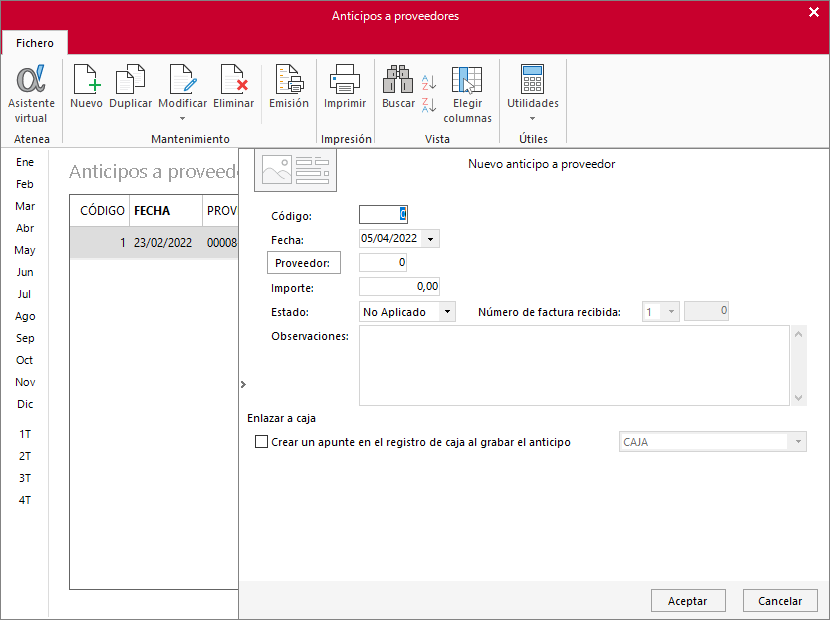Filter by Jun month
This screenshot has height=620, width=830.
pyautogui.click(x=25, y=272)
